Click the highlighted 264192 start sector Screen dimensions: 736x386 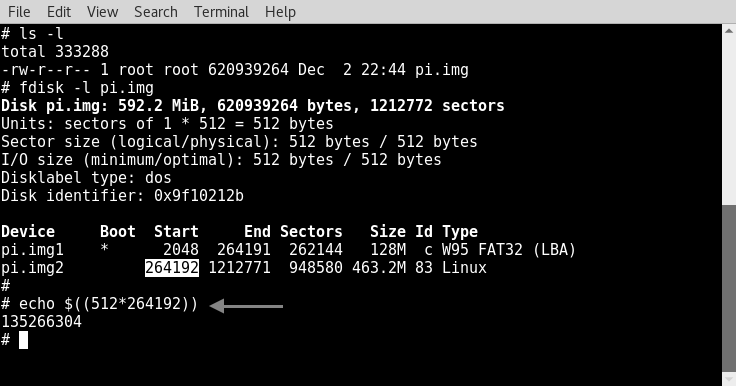(172, 268)
